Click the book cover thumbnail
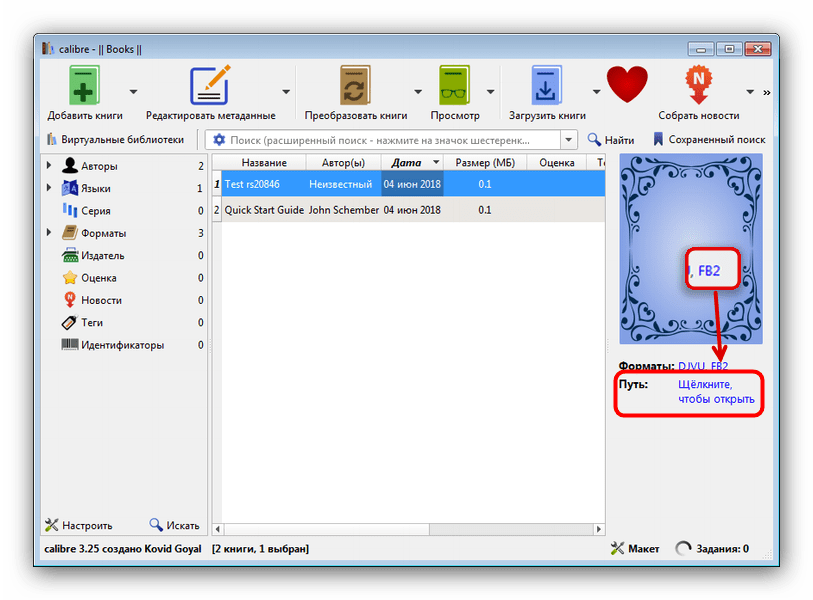The height and width of the screenshot is (600, 813). (691, 249)
